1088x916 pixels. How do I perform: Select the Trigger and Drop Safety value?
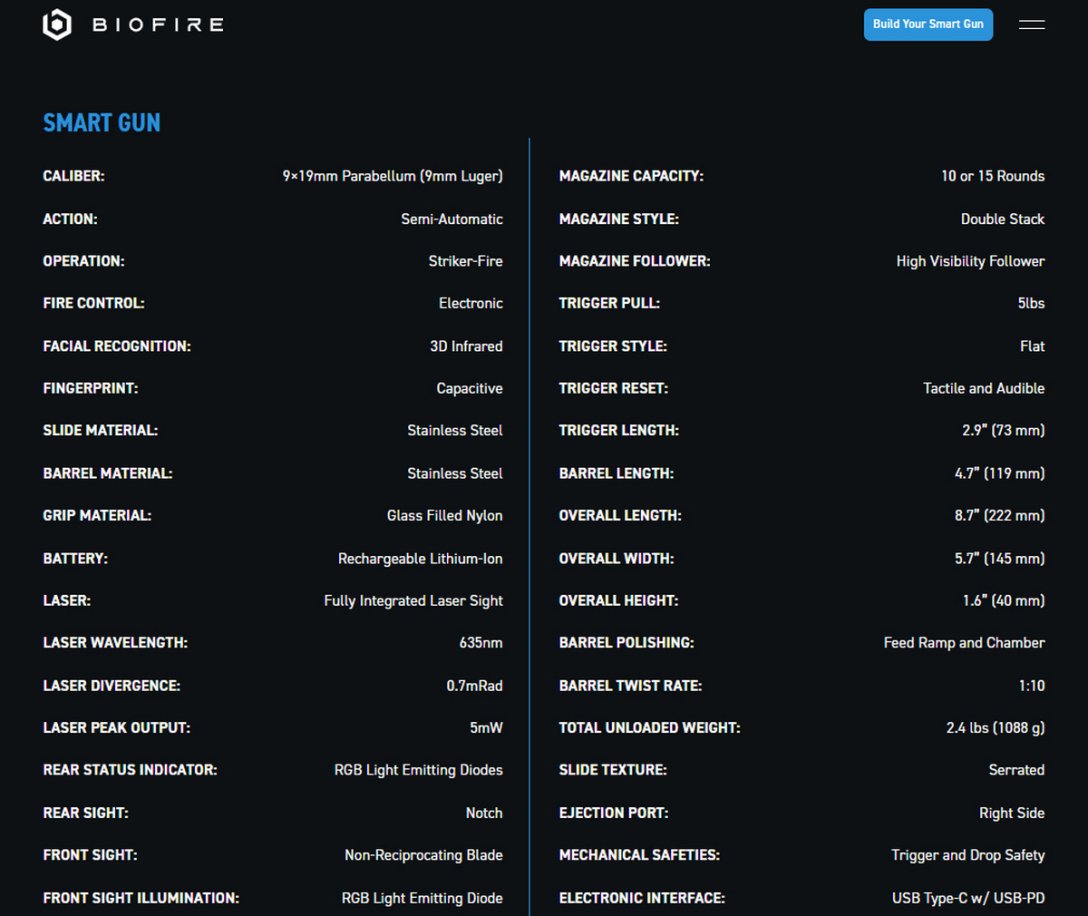click(967, 855)
